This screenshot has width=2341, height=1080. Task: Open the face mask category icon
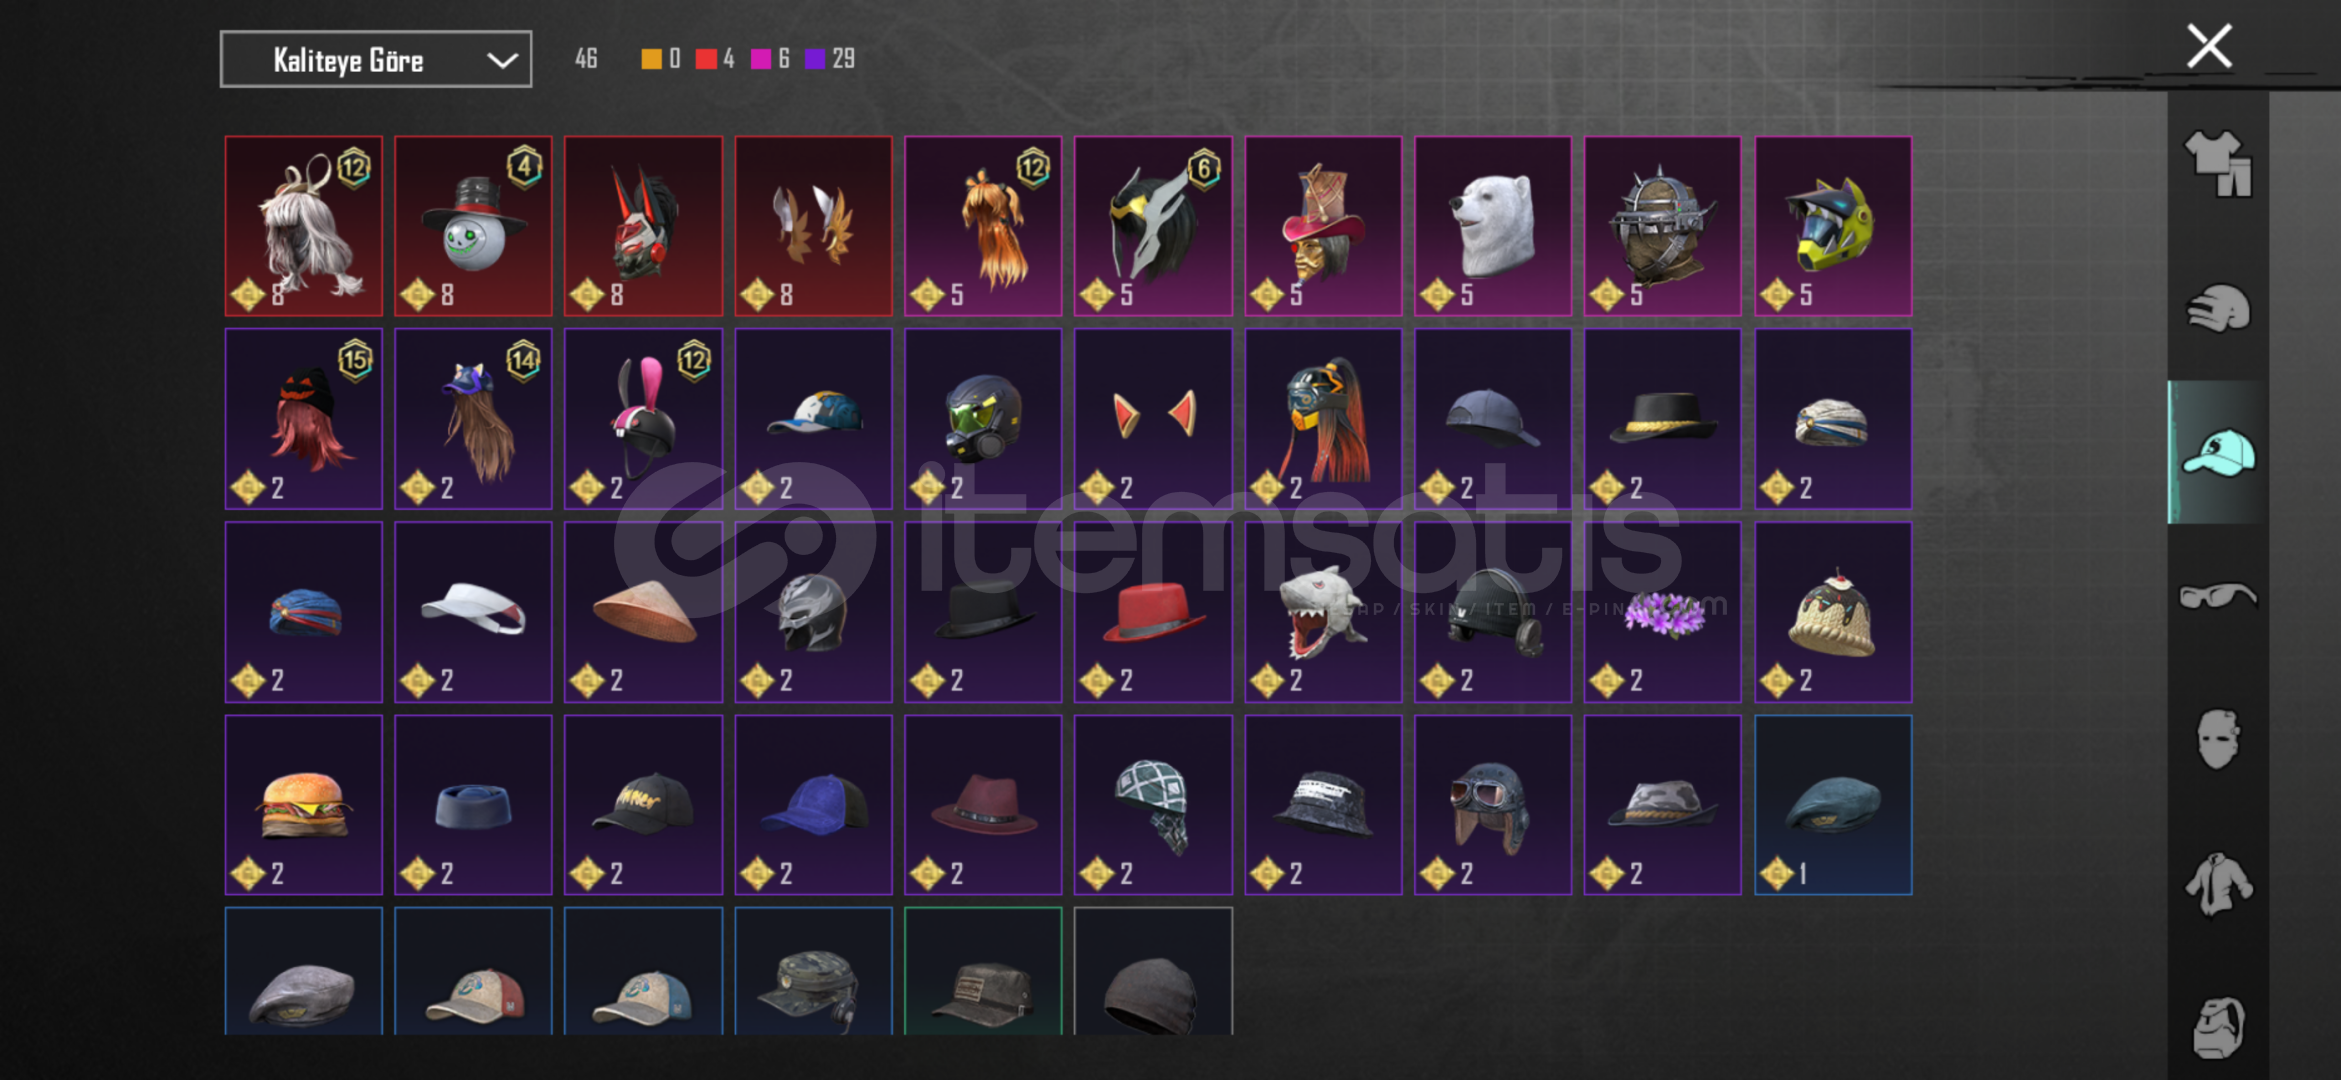click(x=2218, y=739)
